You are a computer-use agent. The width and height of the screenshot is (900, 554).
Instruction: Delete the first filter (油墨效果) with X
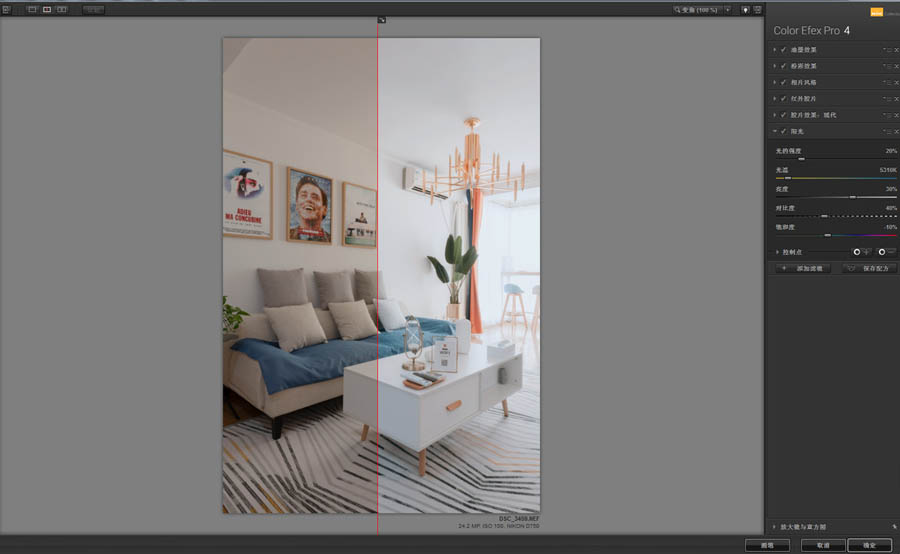(897, 50)
